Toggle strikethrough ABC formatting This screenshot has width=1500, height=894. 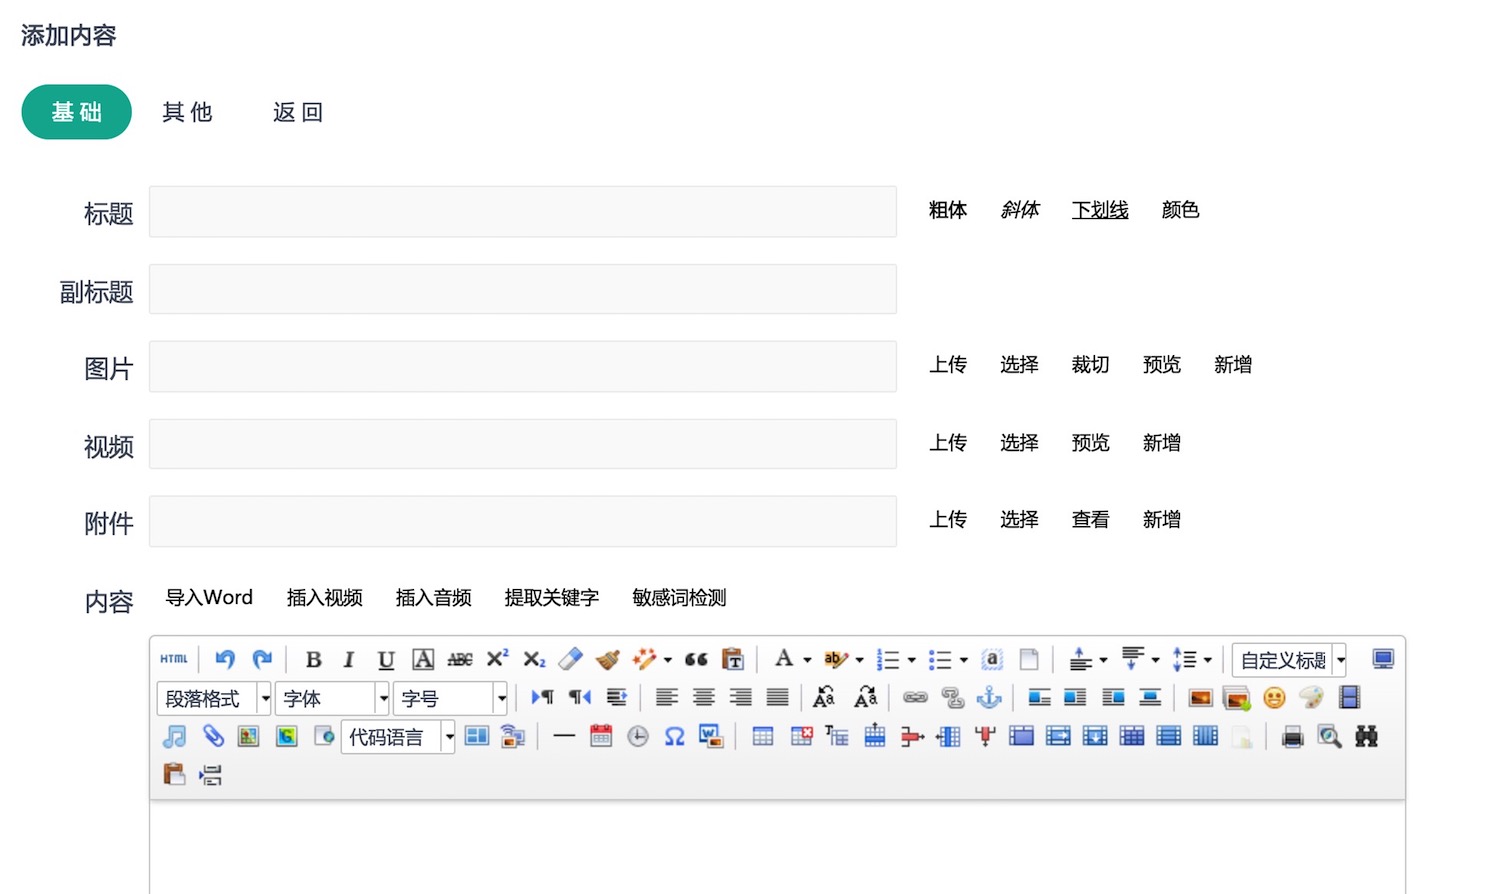(460, 659)
